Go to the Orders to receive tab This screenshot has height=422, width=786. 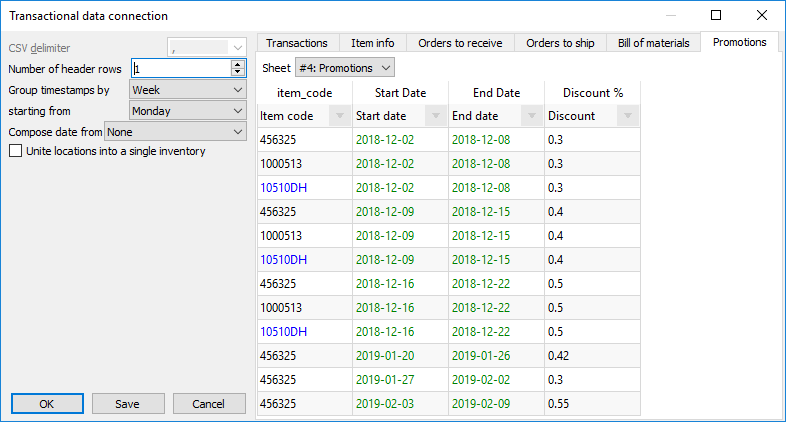460,43
